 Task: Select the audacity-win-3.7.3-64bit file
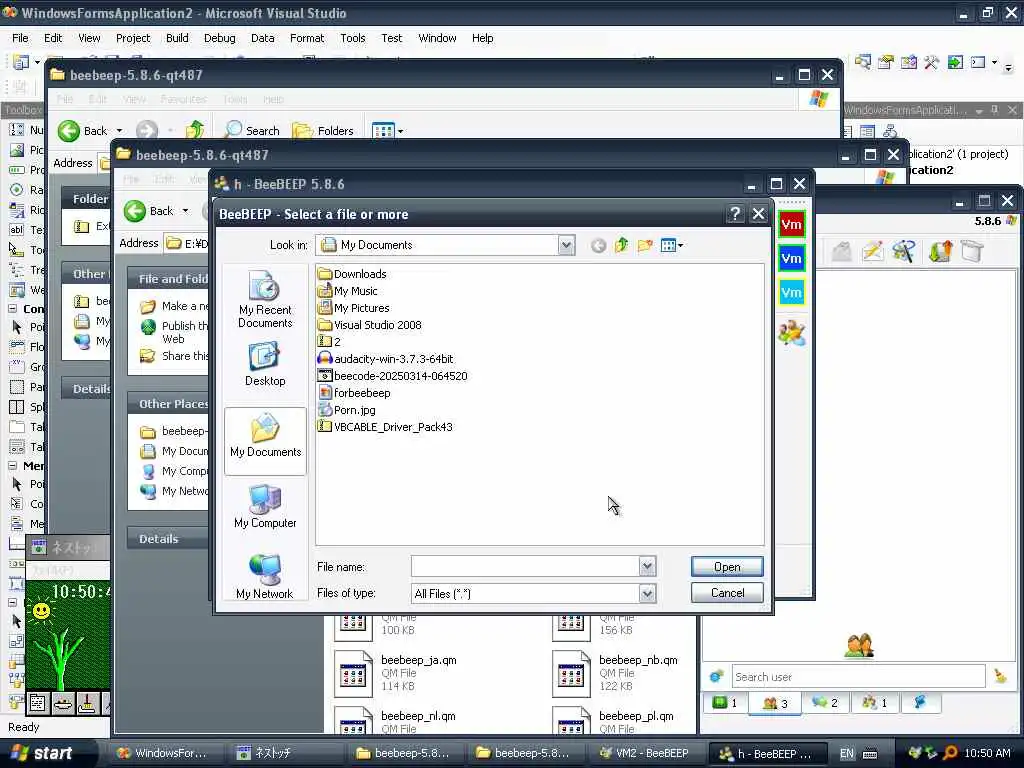385,359
